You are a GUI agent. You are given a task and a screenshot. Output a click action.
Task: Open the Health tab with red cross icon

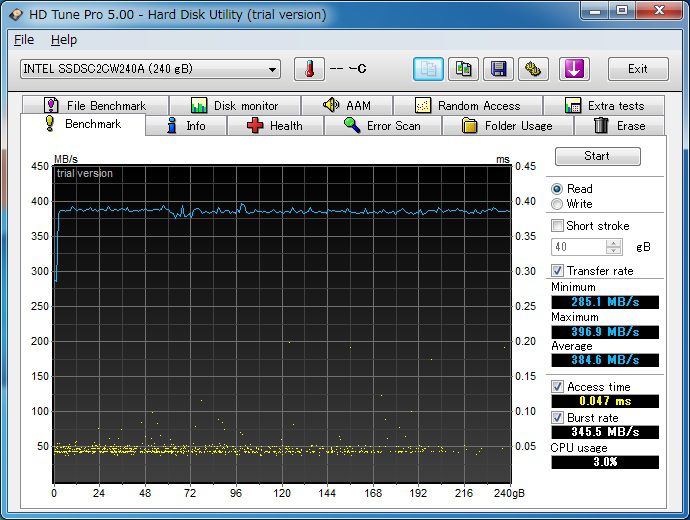click(x=275, y=126)
